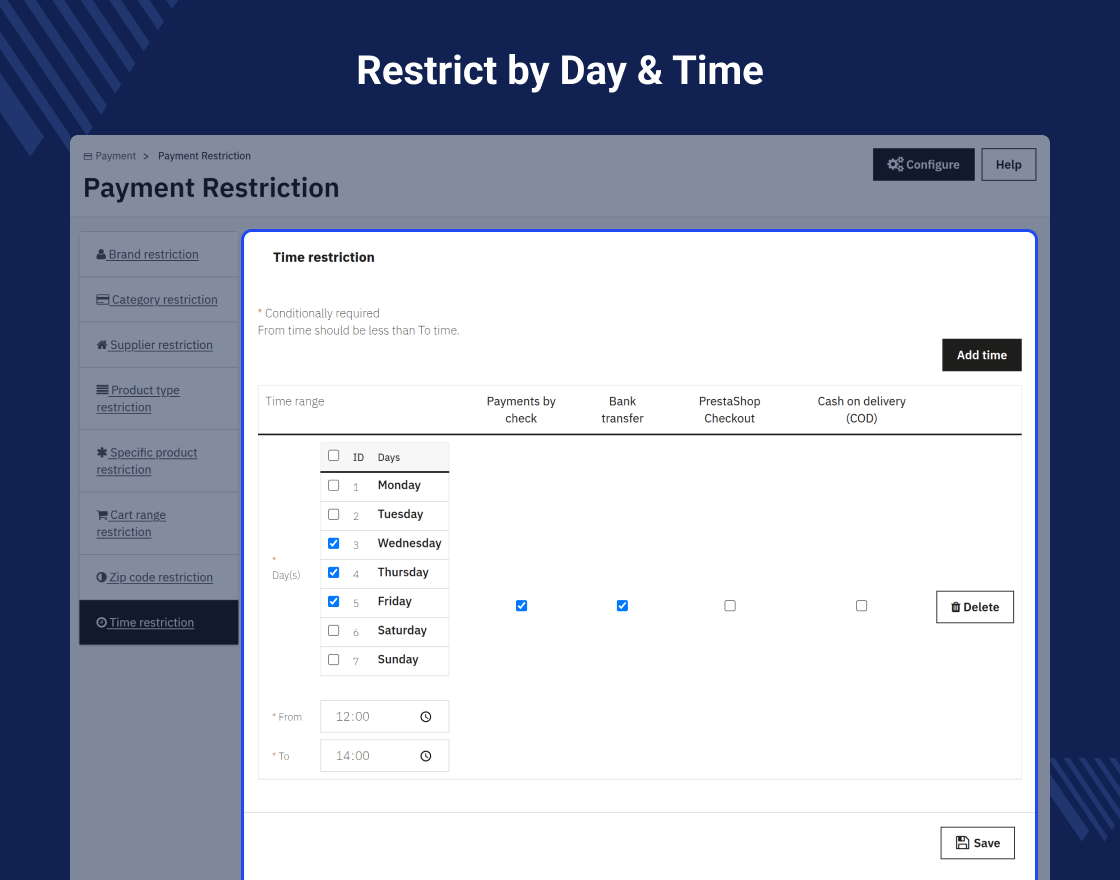The width and height of the screenshot is (1120, 880).
Task: Click the Time restriction clock icon in sidebar
Action: tap(101, 622)
